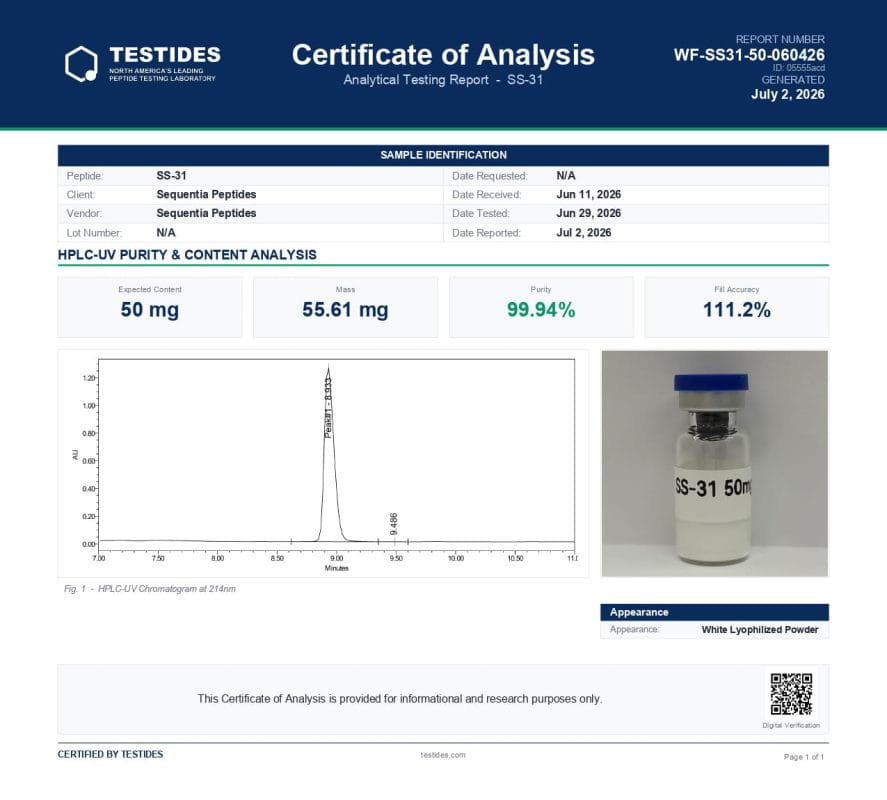Click the Certificate of Analysis title

point(443,55)
